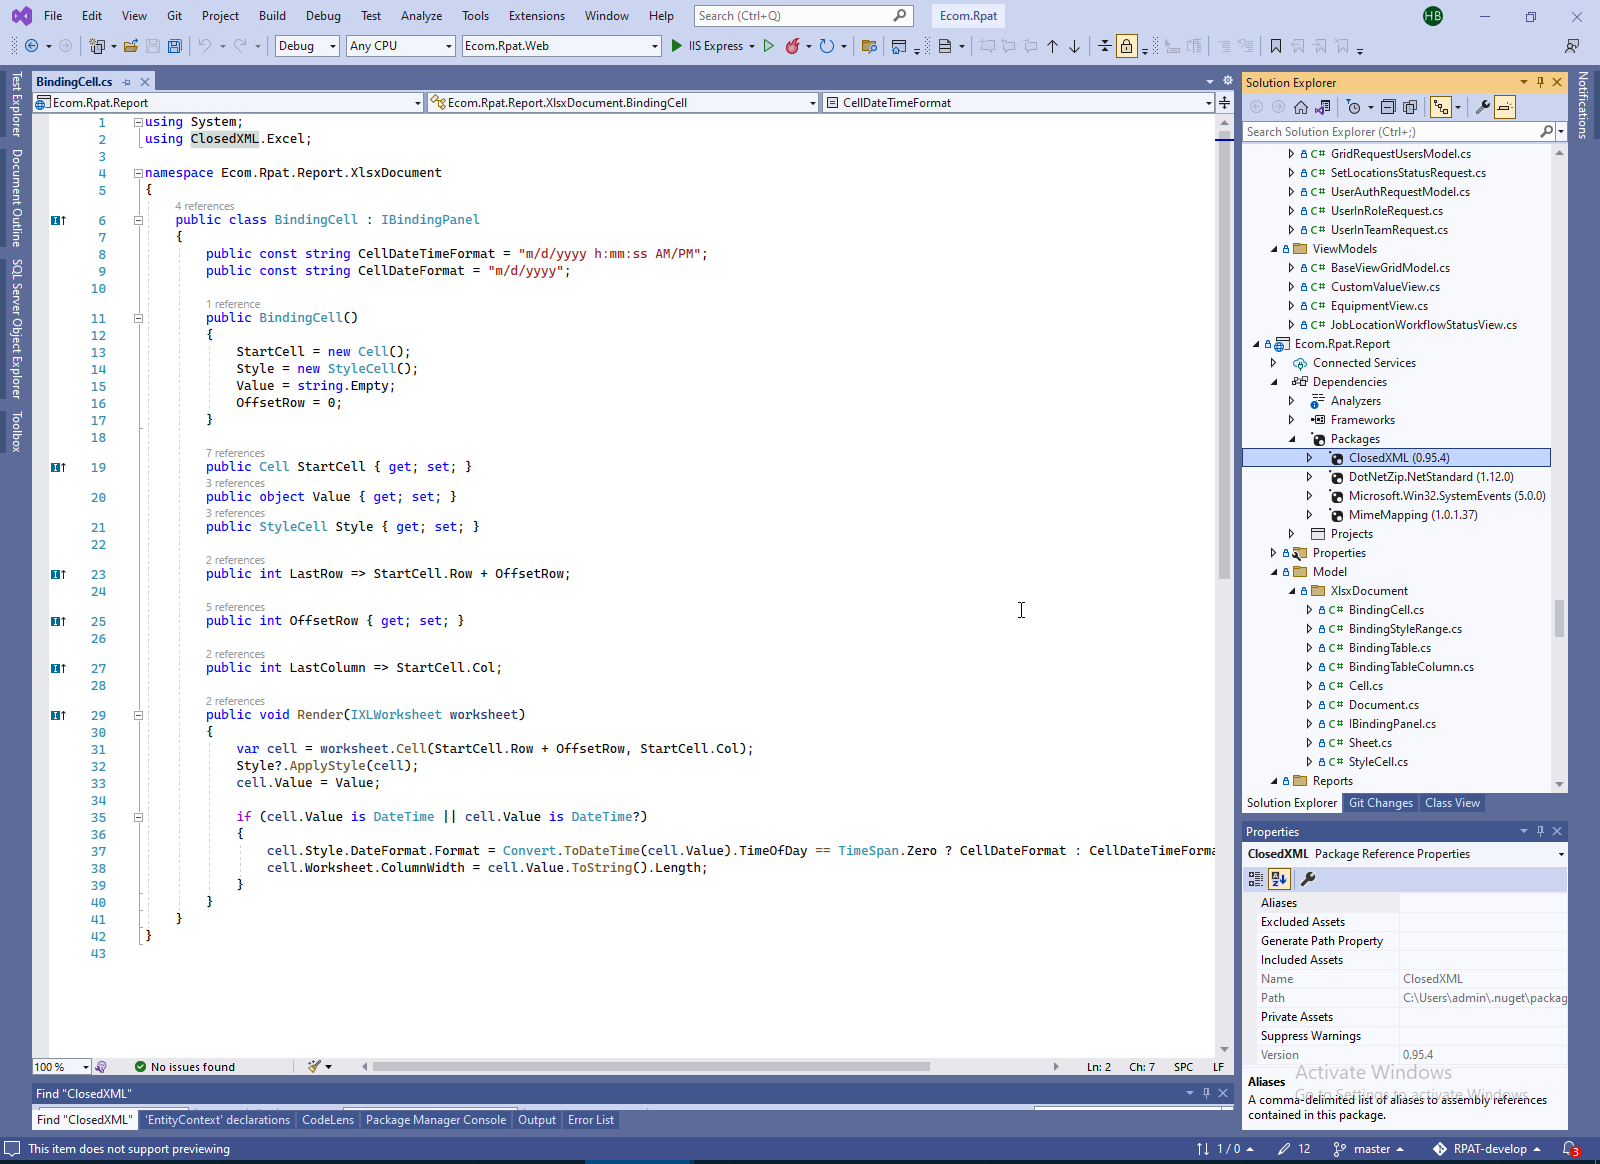
Task: Toggle Alphabetical sort in Properties panel
Action: tap(1279, 879)
